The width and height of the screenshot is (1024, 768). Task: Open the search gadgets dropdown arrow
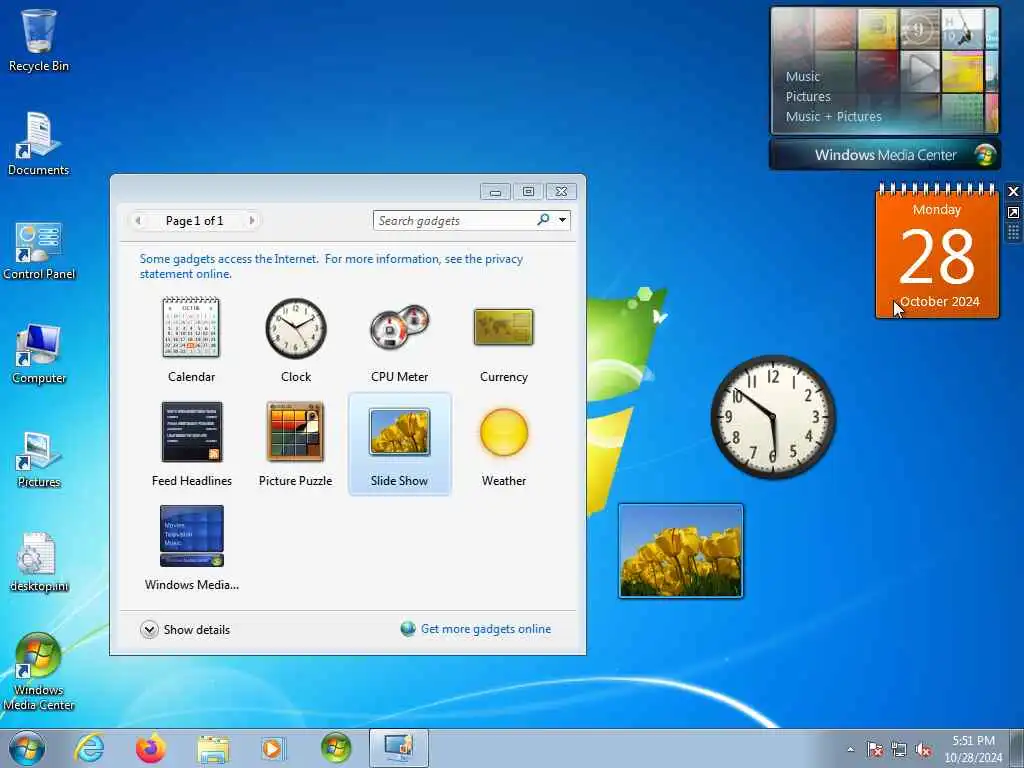click(x=562, y=220)
